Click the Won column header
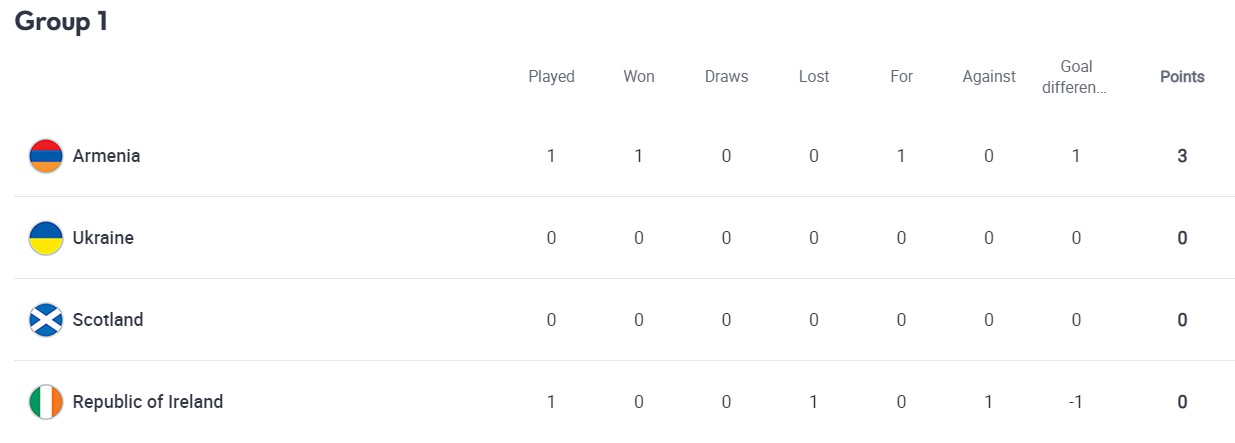This screenshot has width=1235, height=443. point(639,77)
